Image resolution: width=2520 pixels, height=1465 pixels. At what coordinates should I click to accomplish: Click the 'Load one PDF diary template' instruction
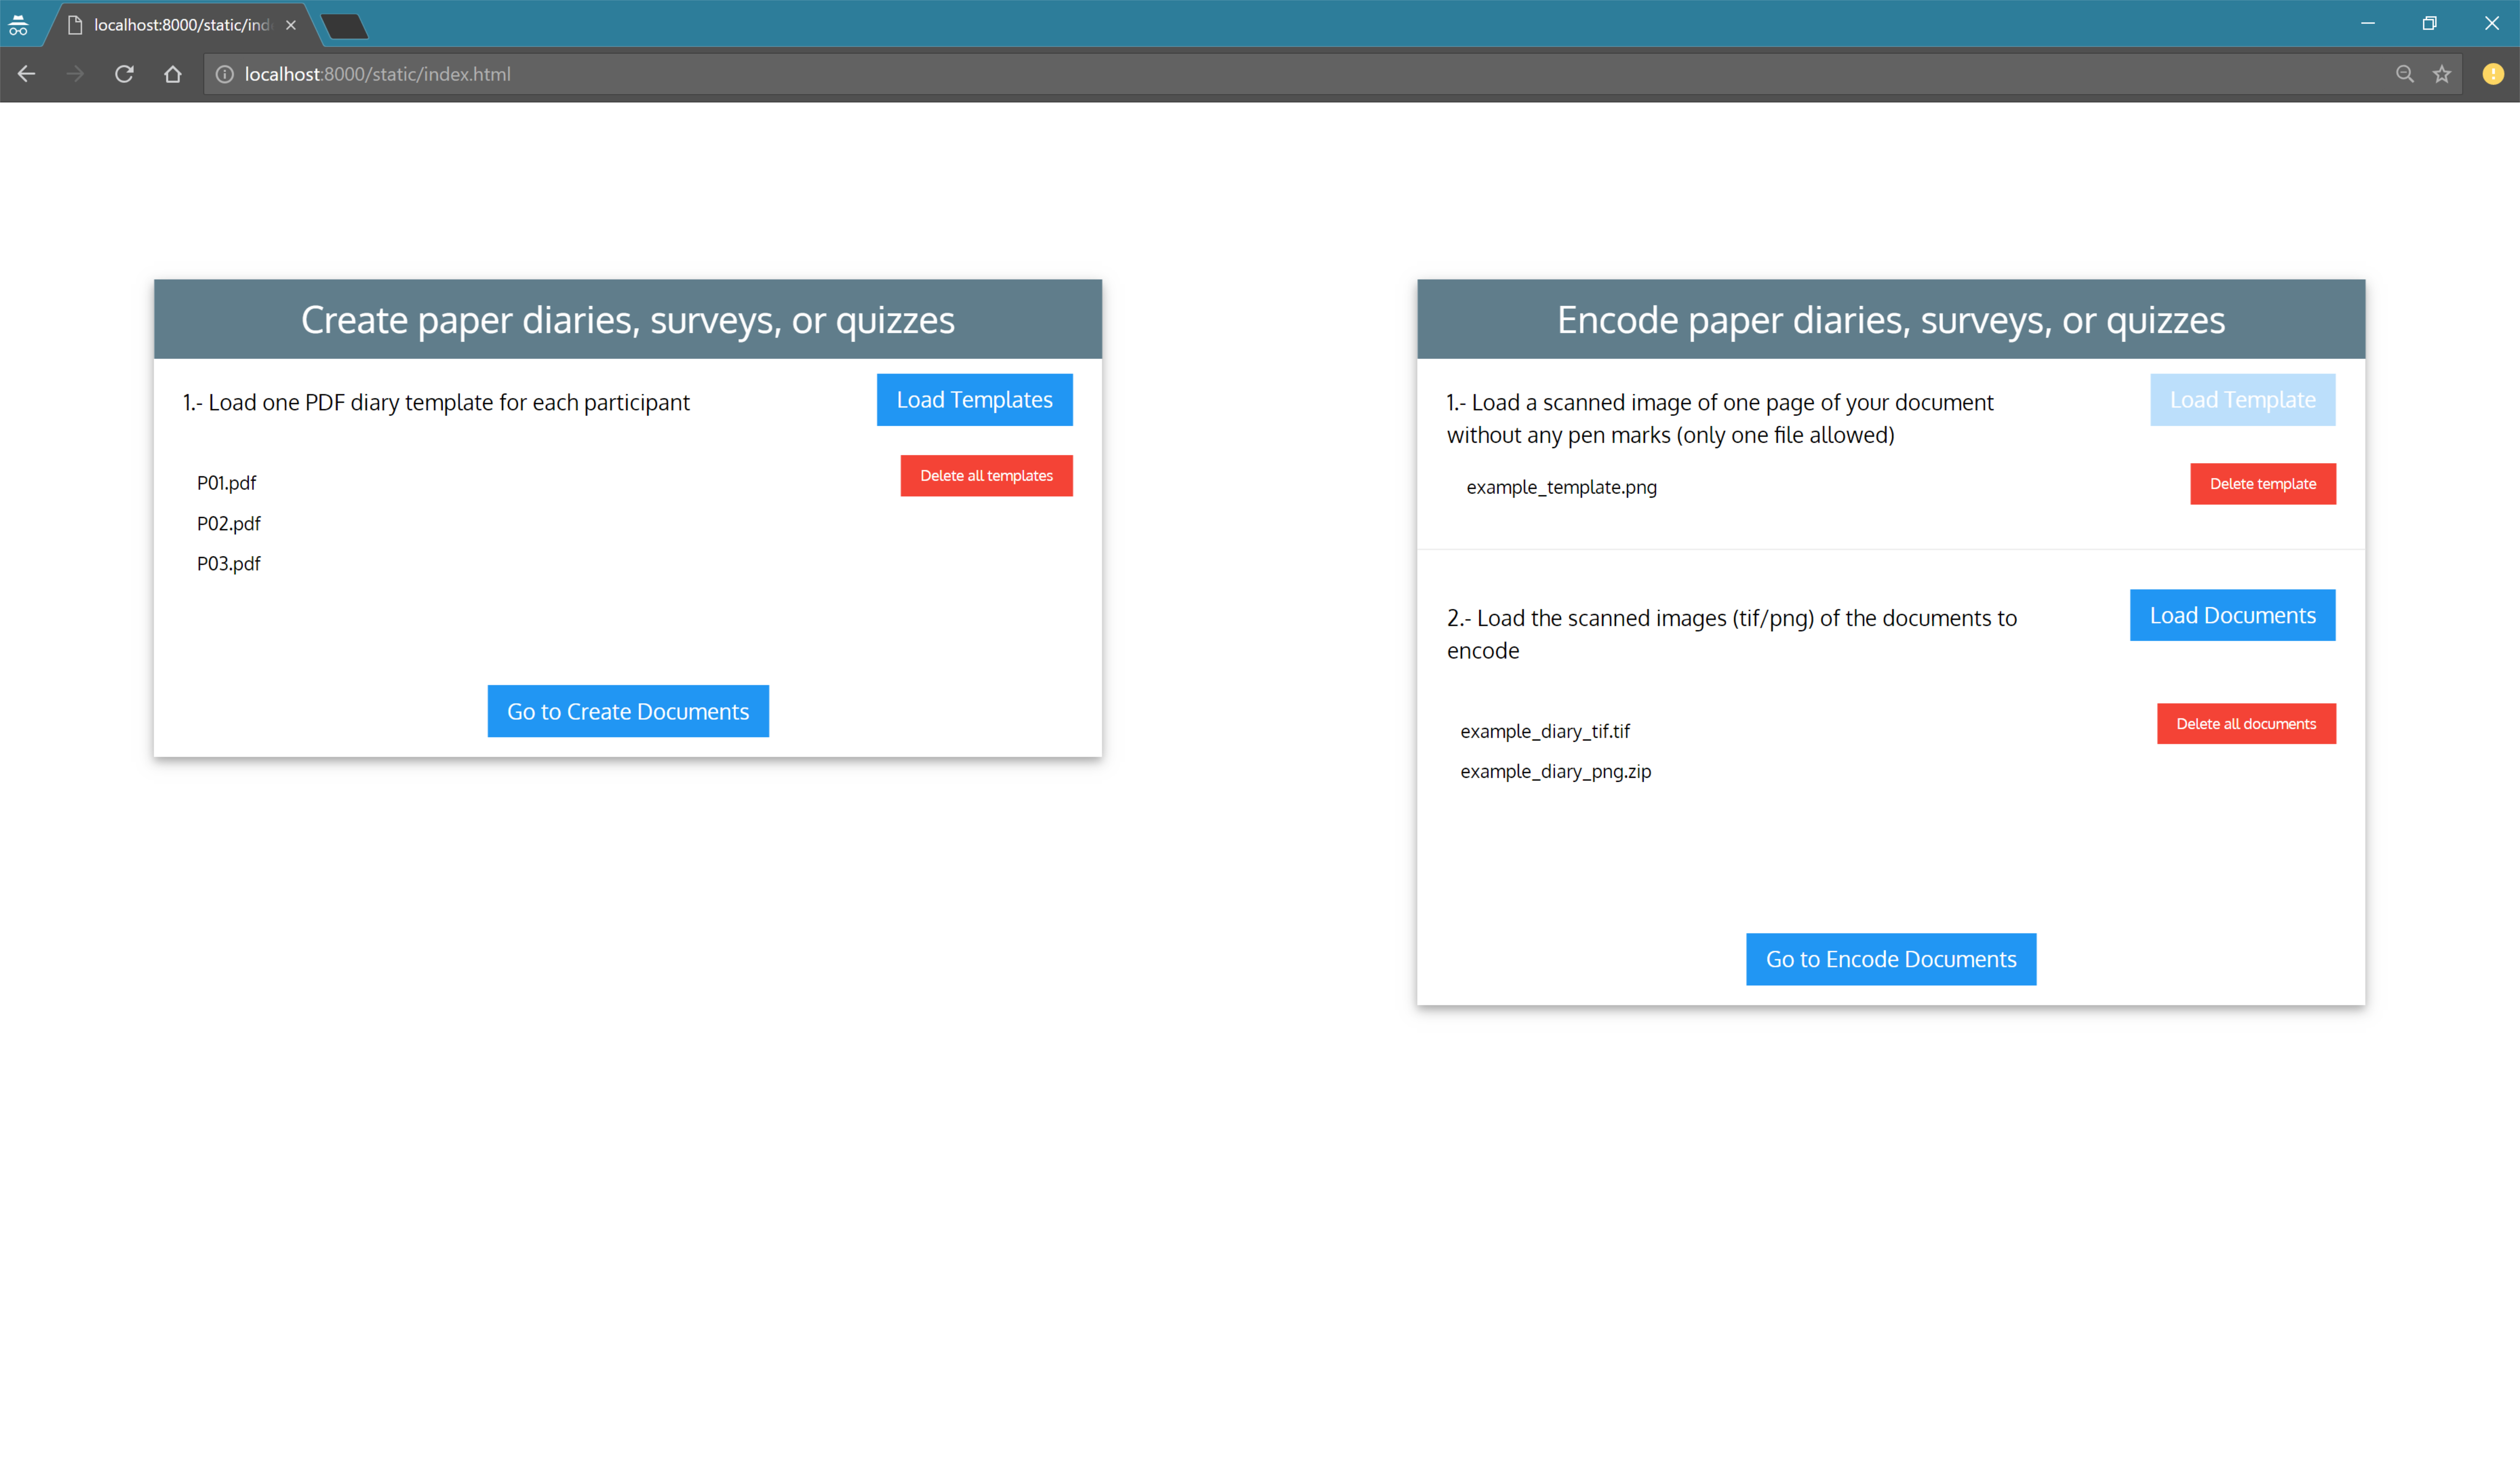[x=436, y=402]
